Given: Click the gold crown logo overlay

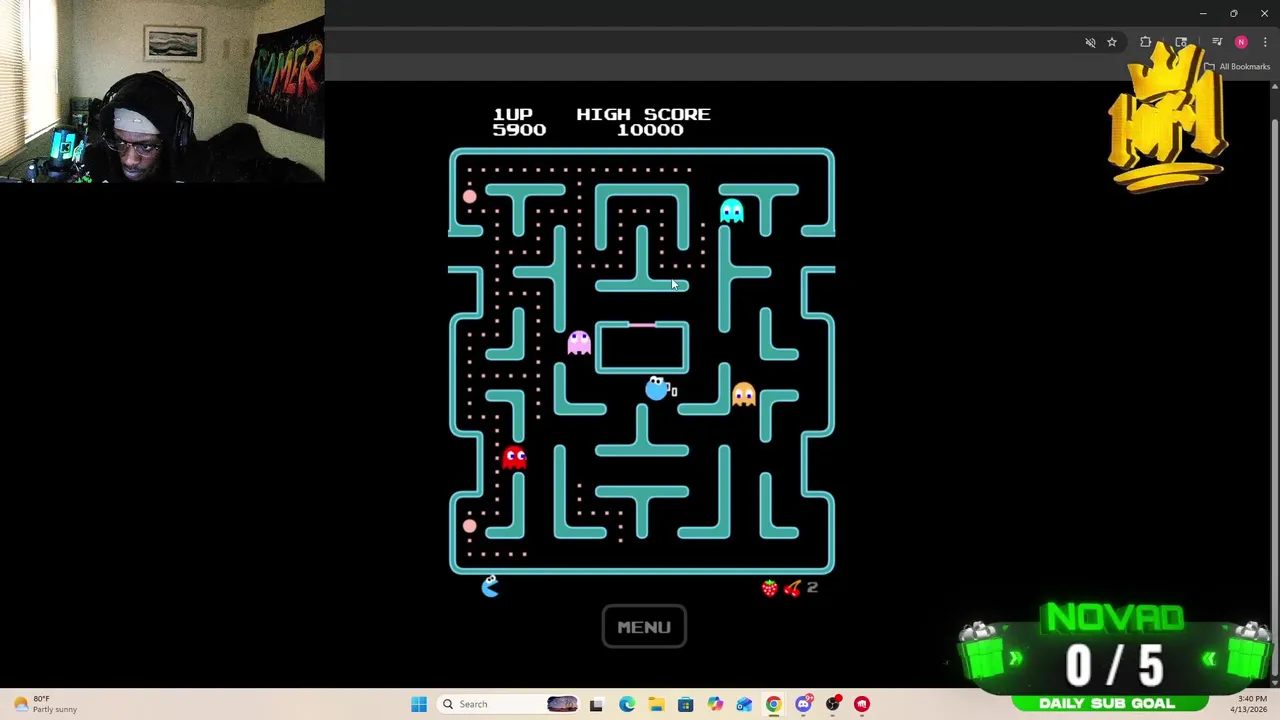Looking at the screenshot, I should coord(1167,115).
